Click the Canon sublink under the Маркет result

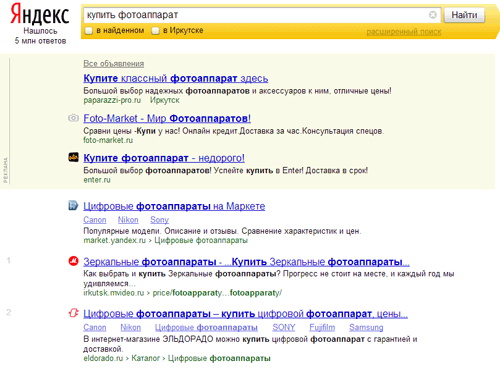[x=95, y=220]
